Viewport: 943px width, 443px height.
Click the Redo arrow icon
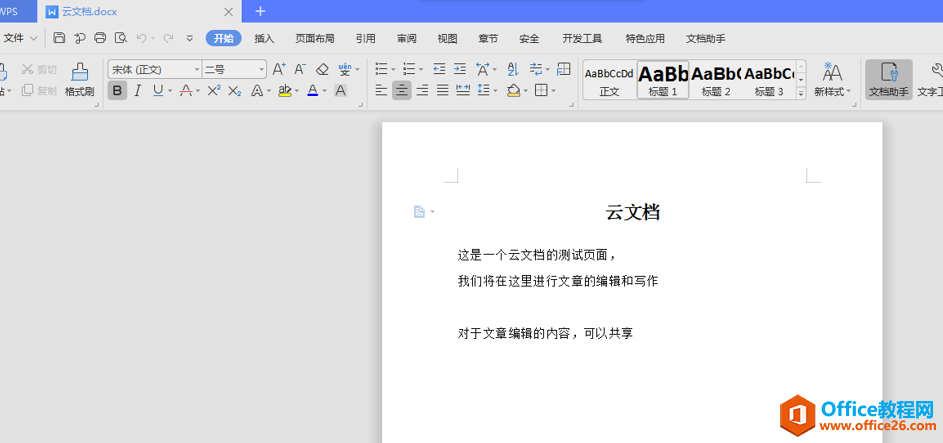[168, 38]
